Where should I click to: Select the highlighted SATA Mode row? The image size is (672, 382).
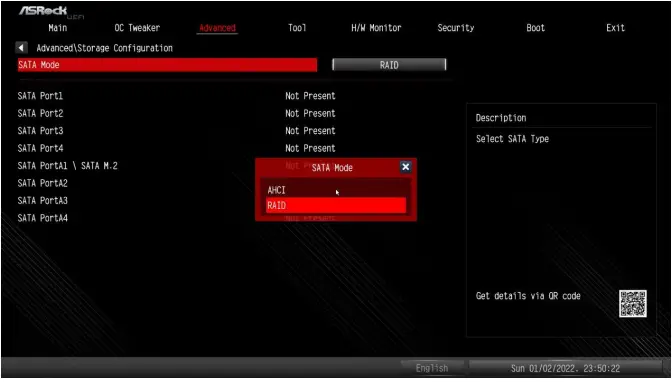tap(167, 65)
